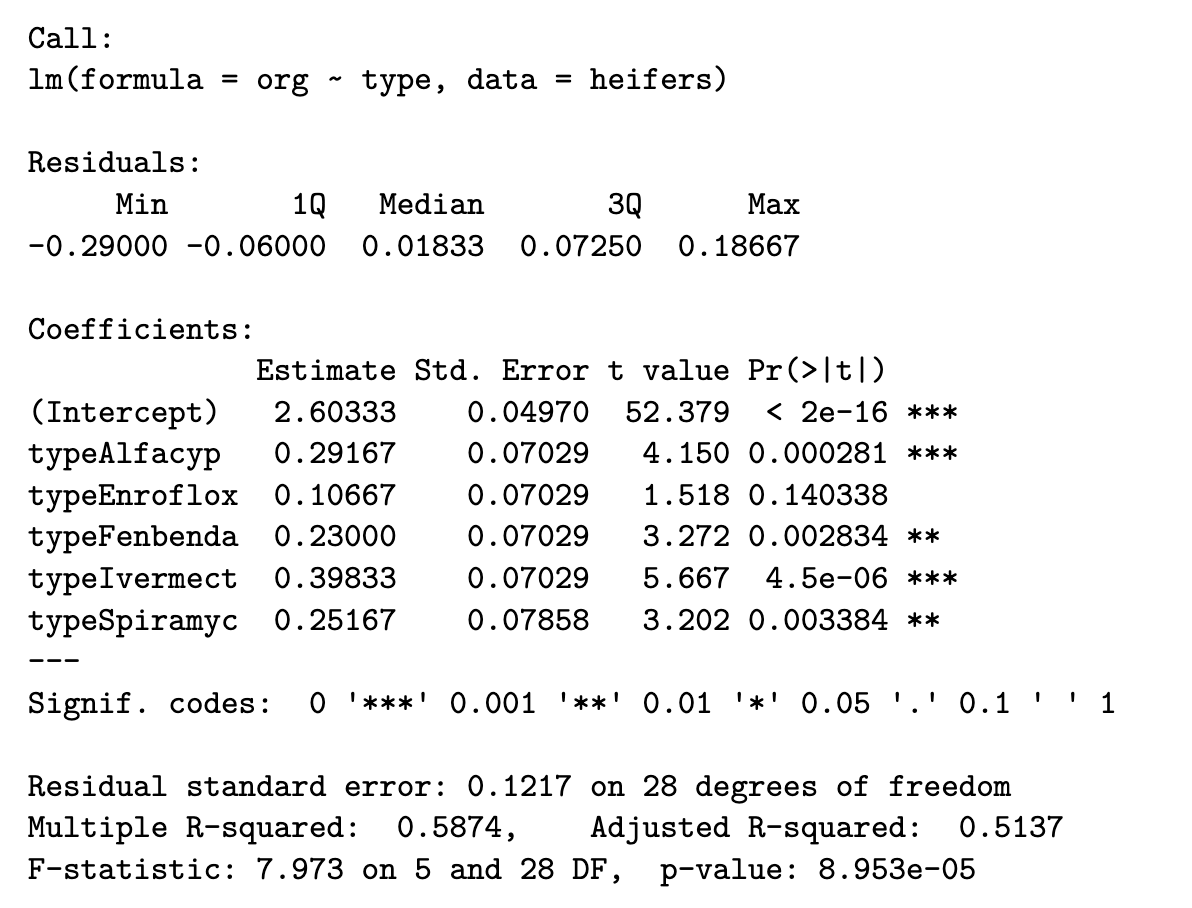Screen dimensions: 1192x908
Task: Click the typeAlfacyp row label
Action: (x=124, y=454)
